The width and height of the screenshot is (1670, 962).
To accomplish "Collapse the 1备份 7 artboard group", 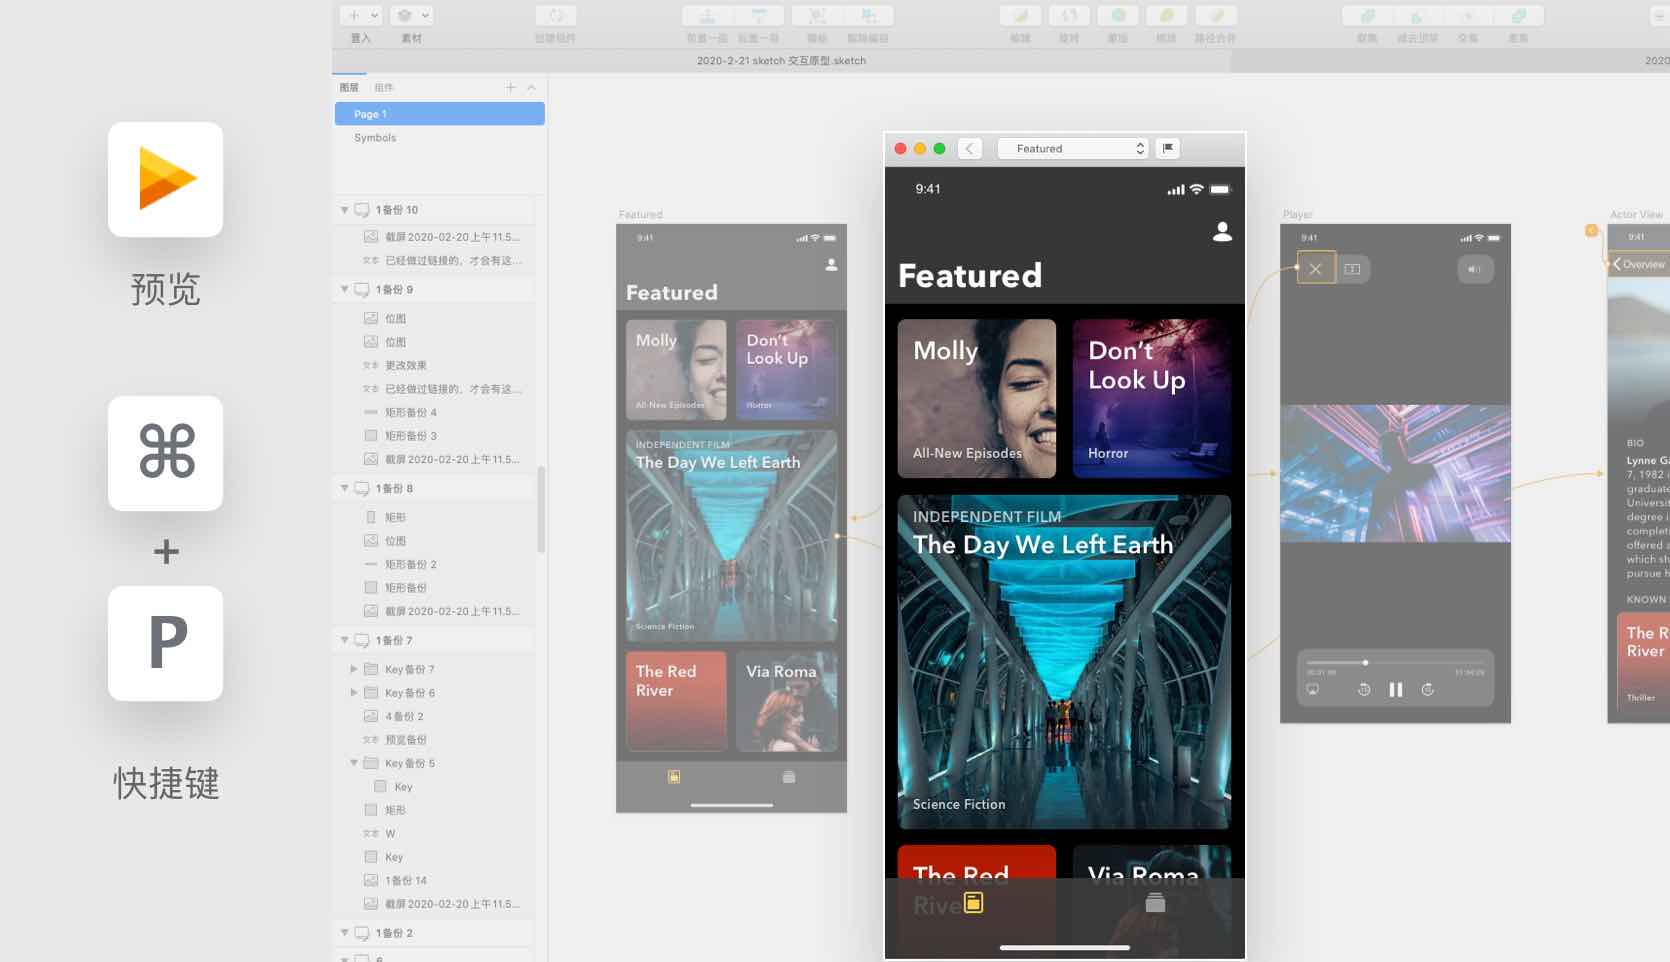I will (x=345, y=640).
